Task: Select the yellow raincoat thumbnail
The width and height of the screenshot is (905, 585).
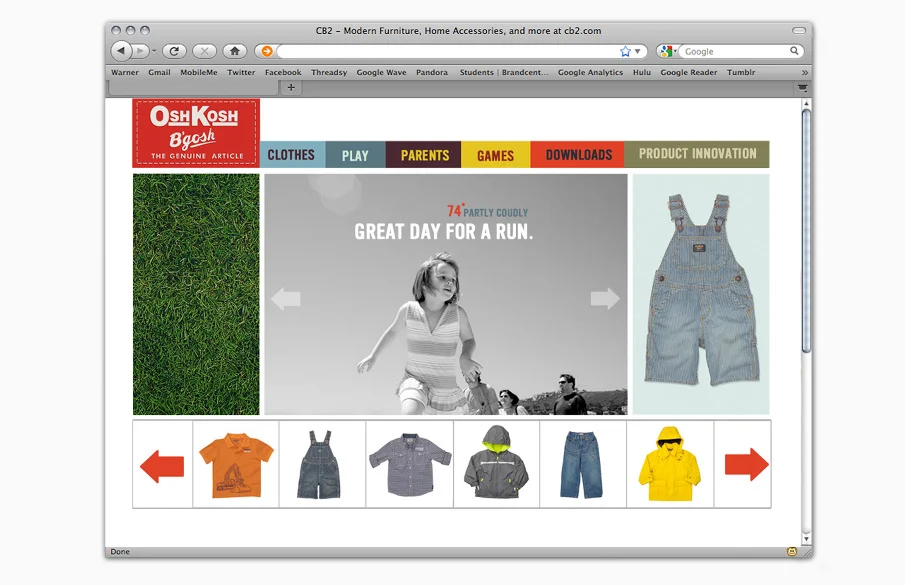Action: pos(670,464)
